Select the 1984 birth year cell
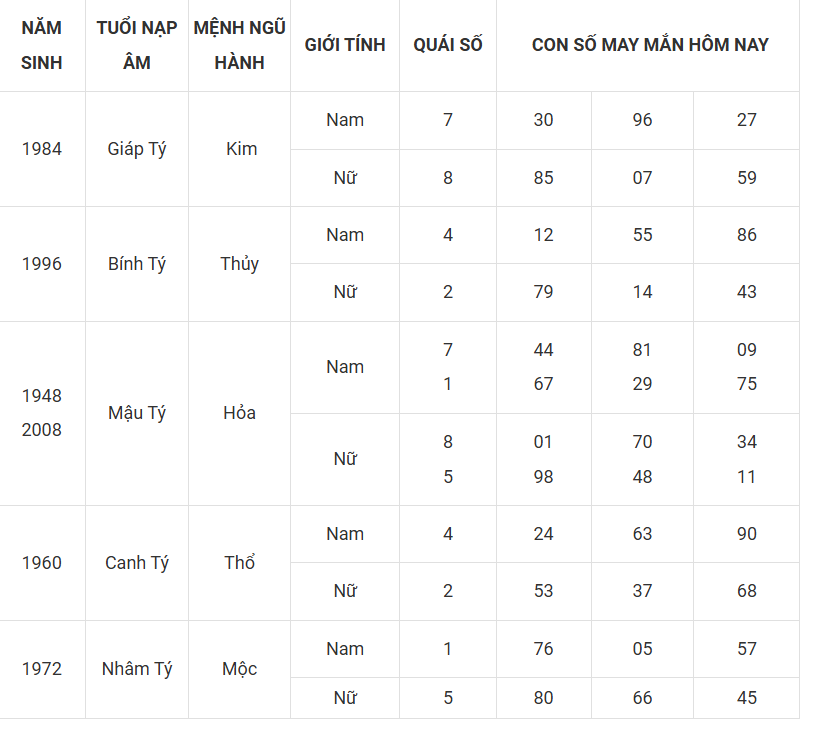 coord(42,149)
